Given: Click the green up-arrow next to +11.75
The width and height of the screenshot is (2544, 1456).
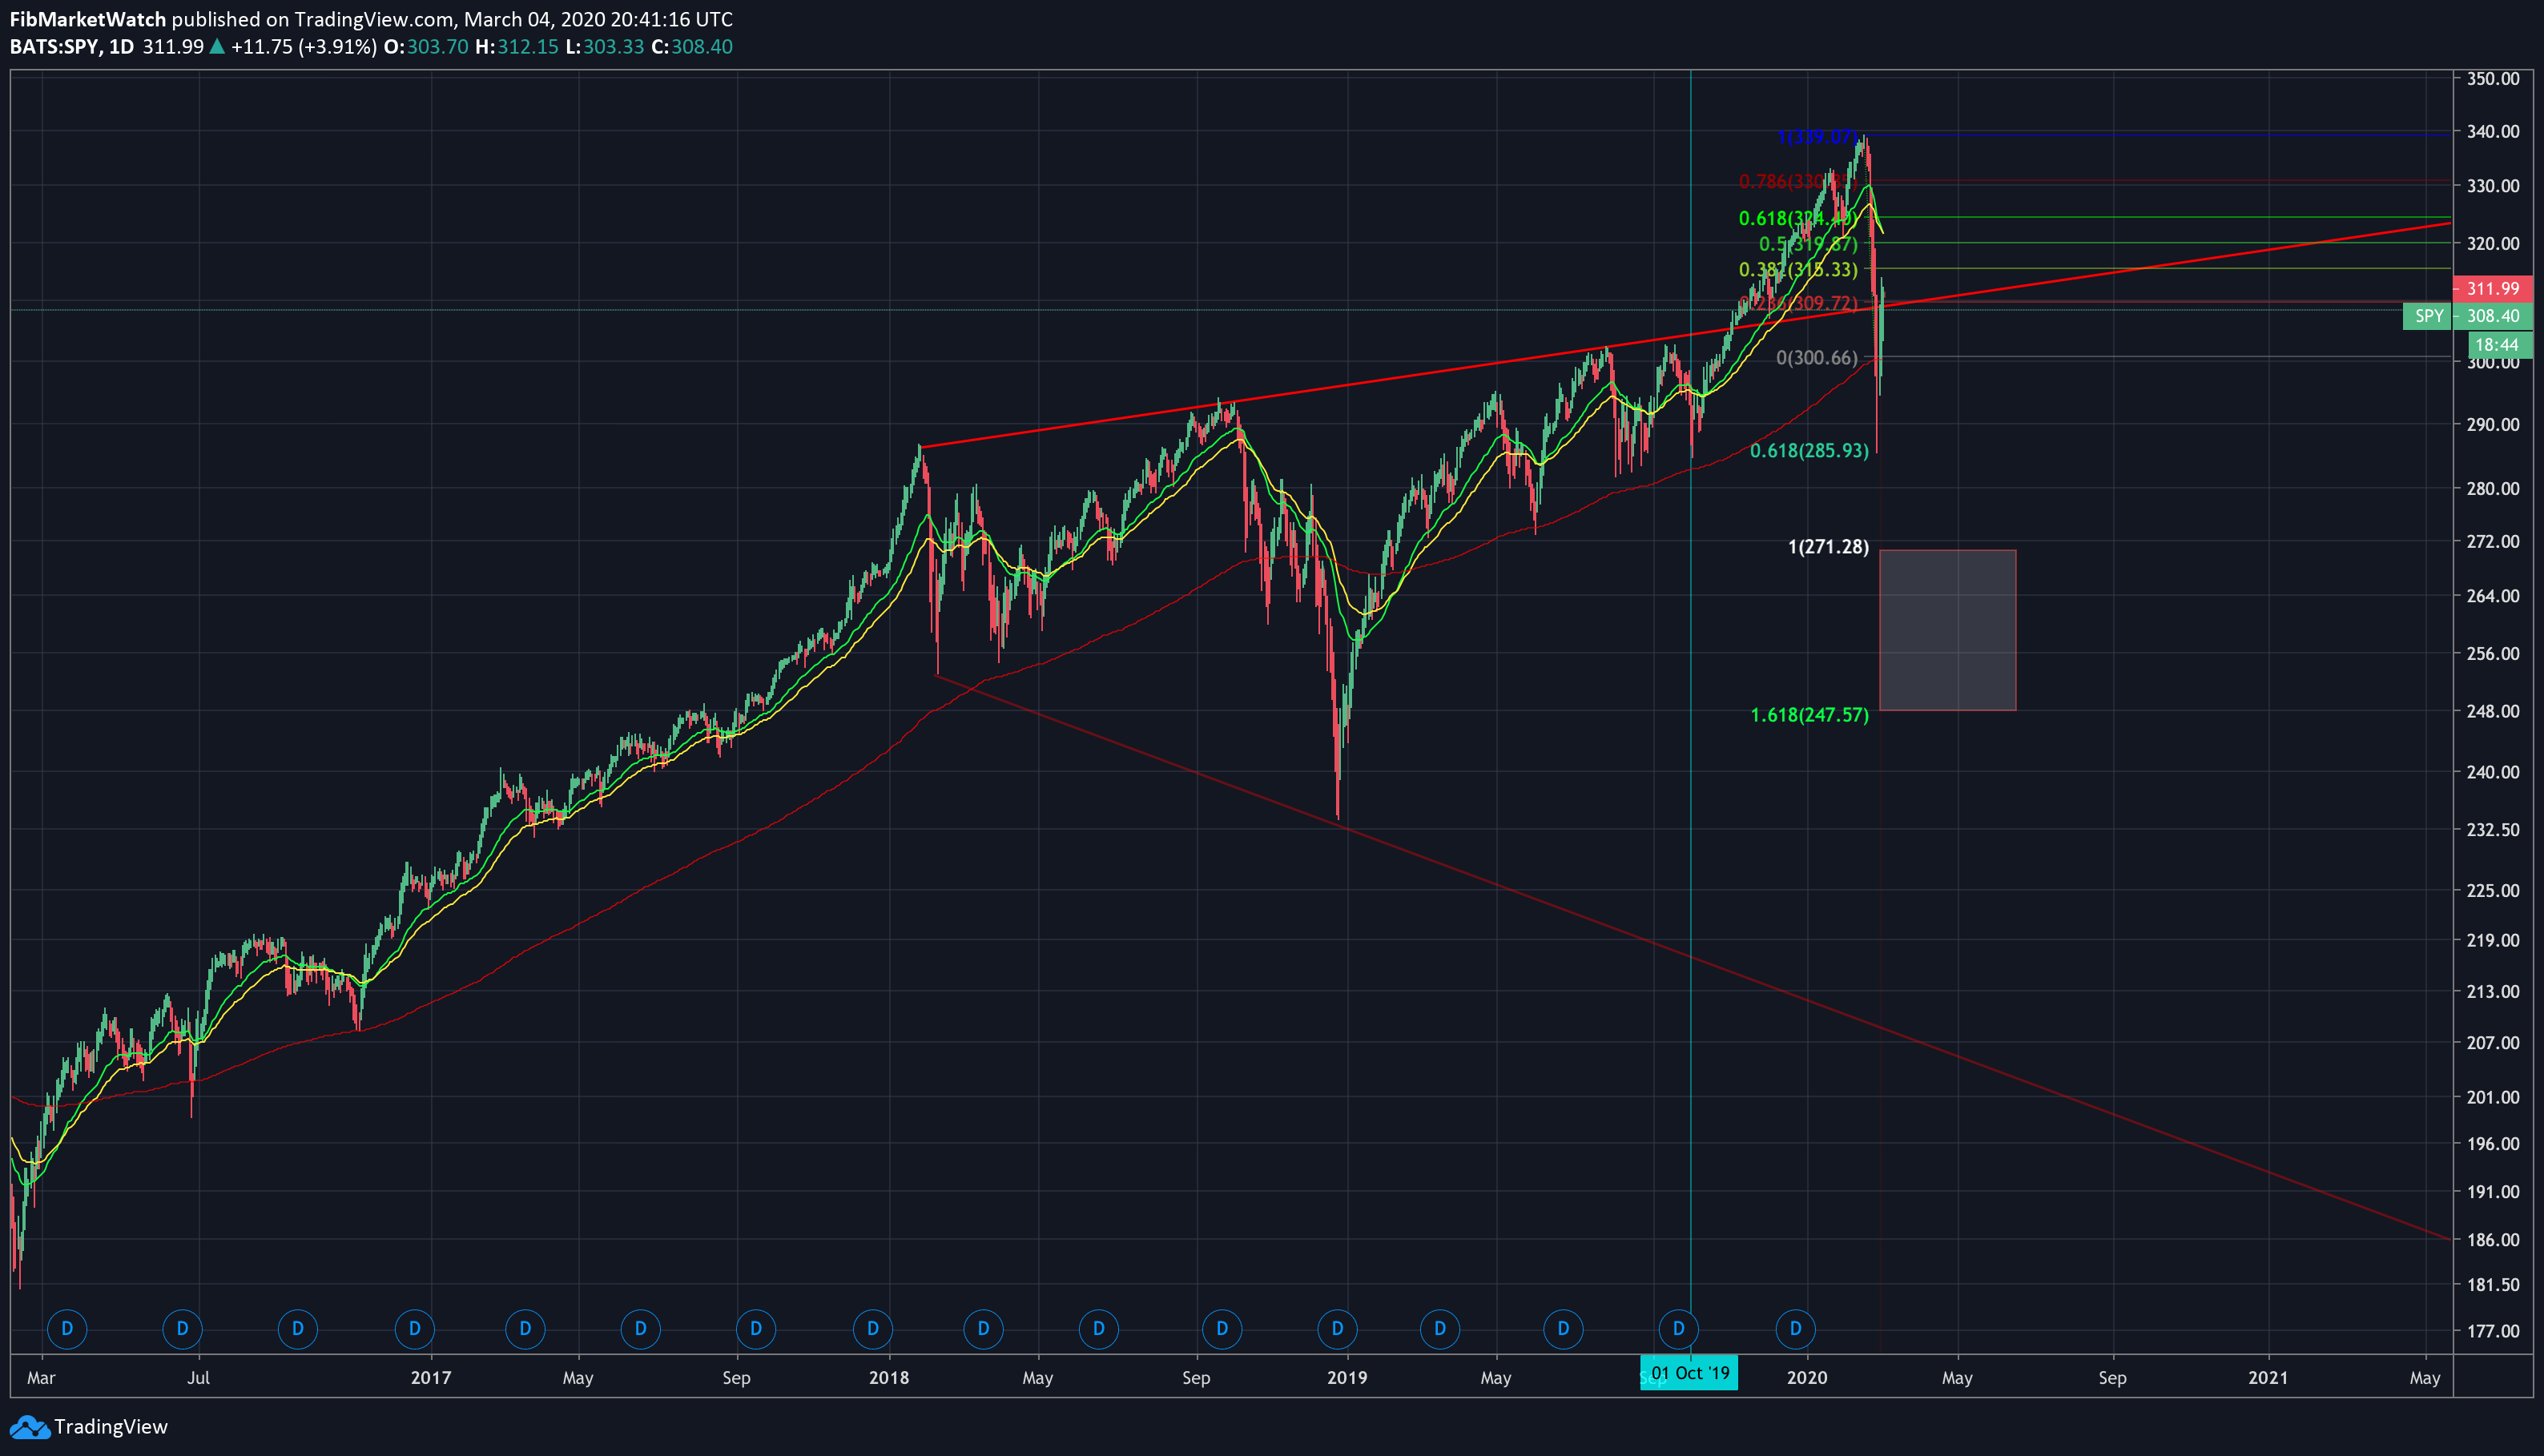Looking at the screenshot, I should coord(216,47).
